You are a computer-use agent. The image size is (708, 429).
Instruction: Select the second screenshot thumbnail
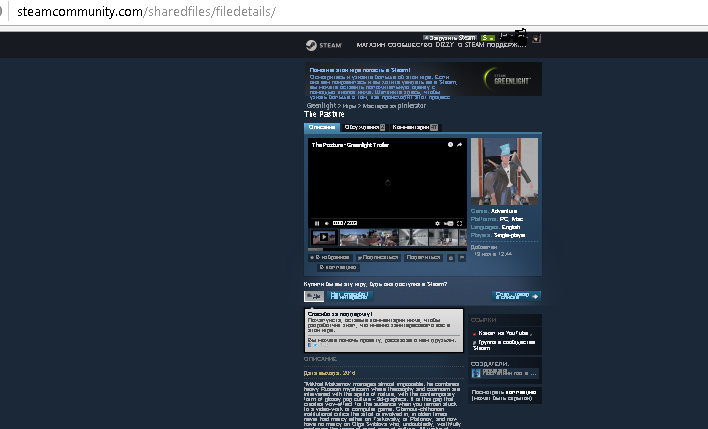354,237
